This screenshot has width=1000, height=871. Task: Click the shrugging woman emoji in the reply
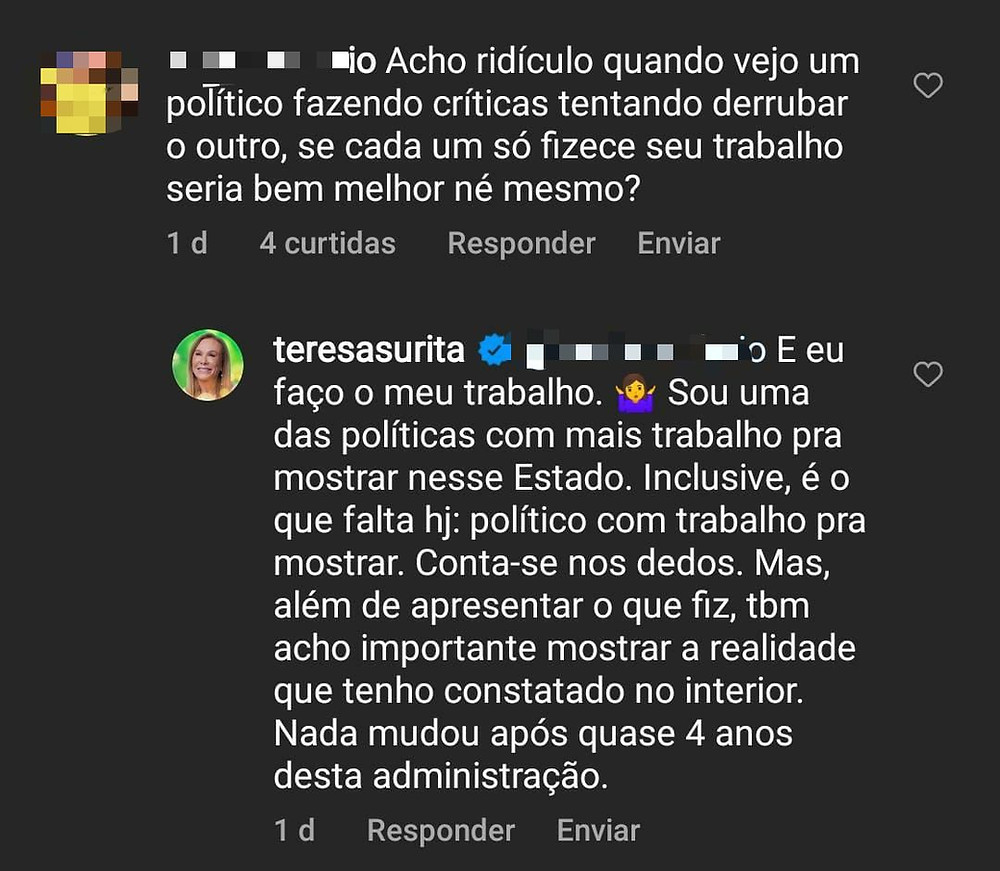pyautogui.click(x=635, y=393)
